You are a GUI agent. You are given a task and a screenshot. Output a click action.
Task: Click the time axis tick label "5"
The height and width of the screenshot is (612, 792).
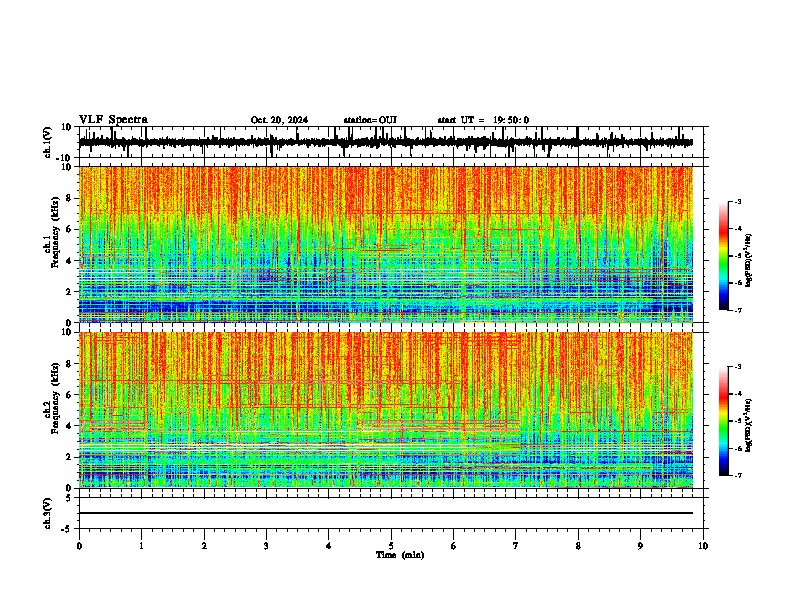pos(391,546)
